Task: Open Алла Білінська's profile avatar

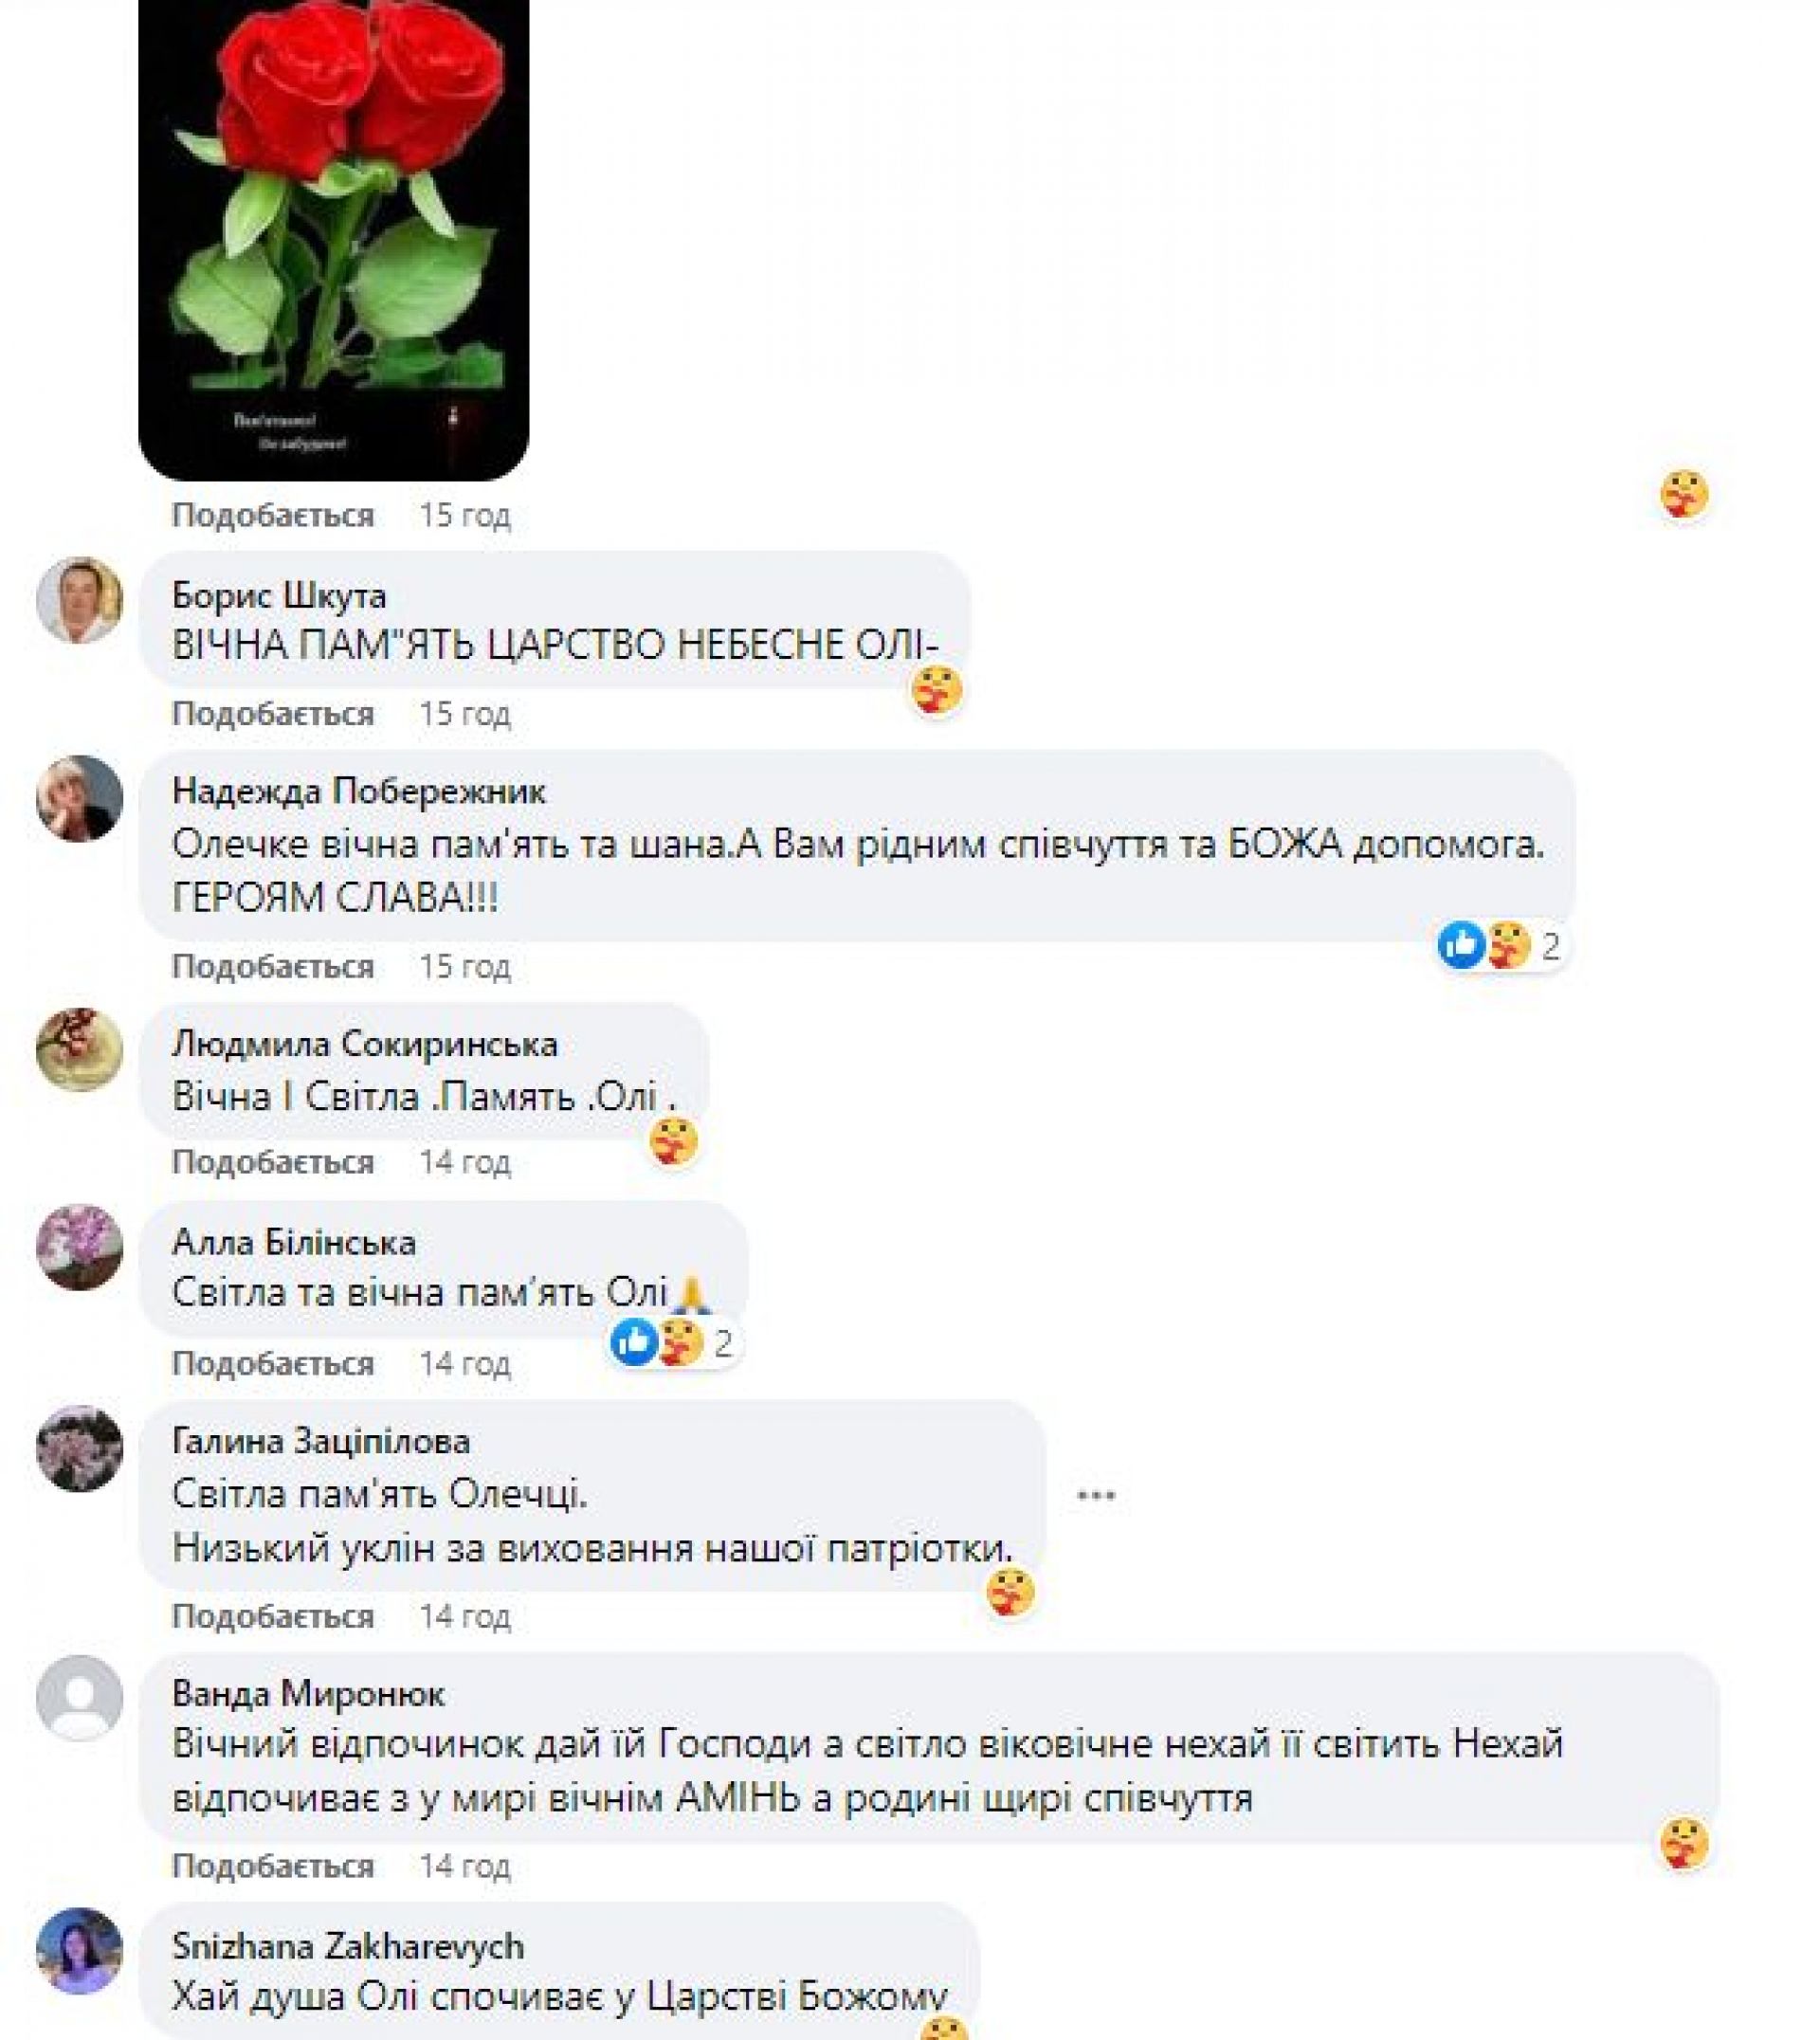Action: [x=79, y=1247]
